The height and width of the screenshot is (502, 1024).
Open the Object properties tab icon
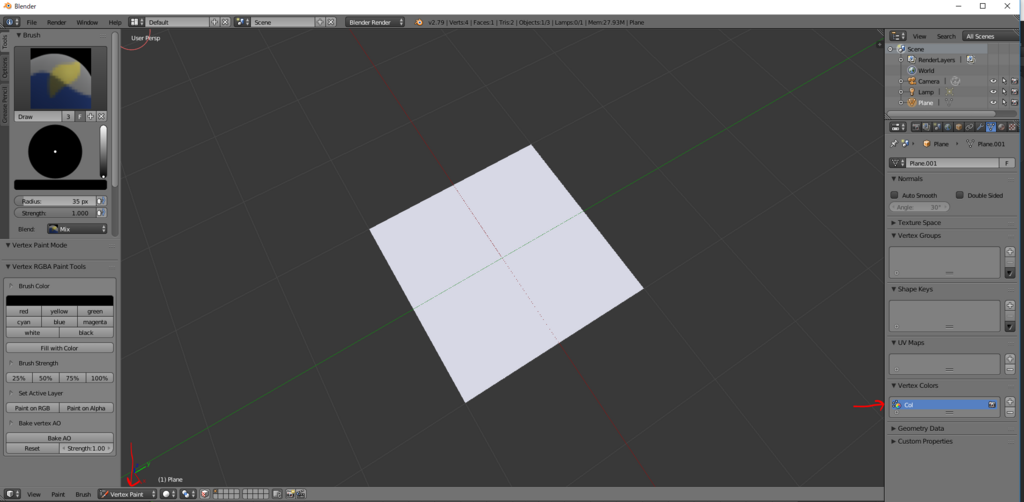pyautogui.click(x=959, y=127)
